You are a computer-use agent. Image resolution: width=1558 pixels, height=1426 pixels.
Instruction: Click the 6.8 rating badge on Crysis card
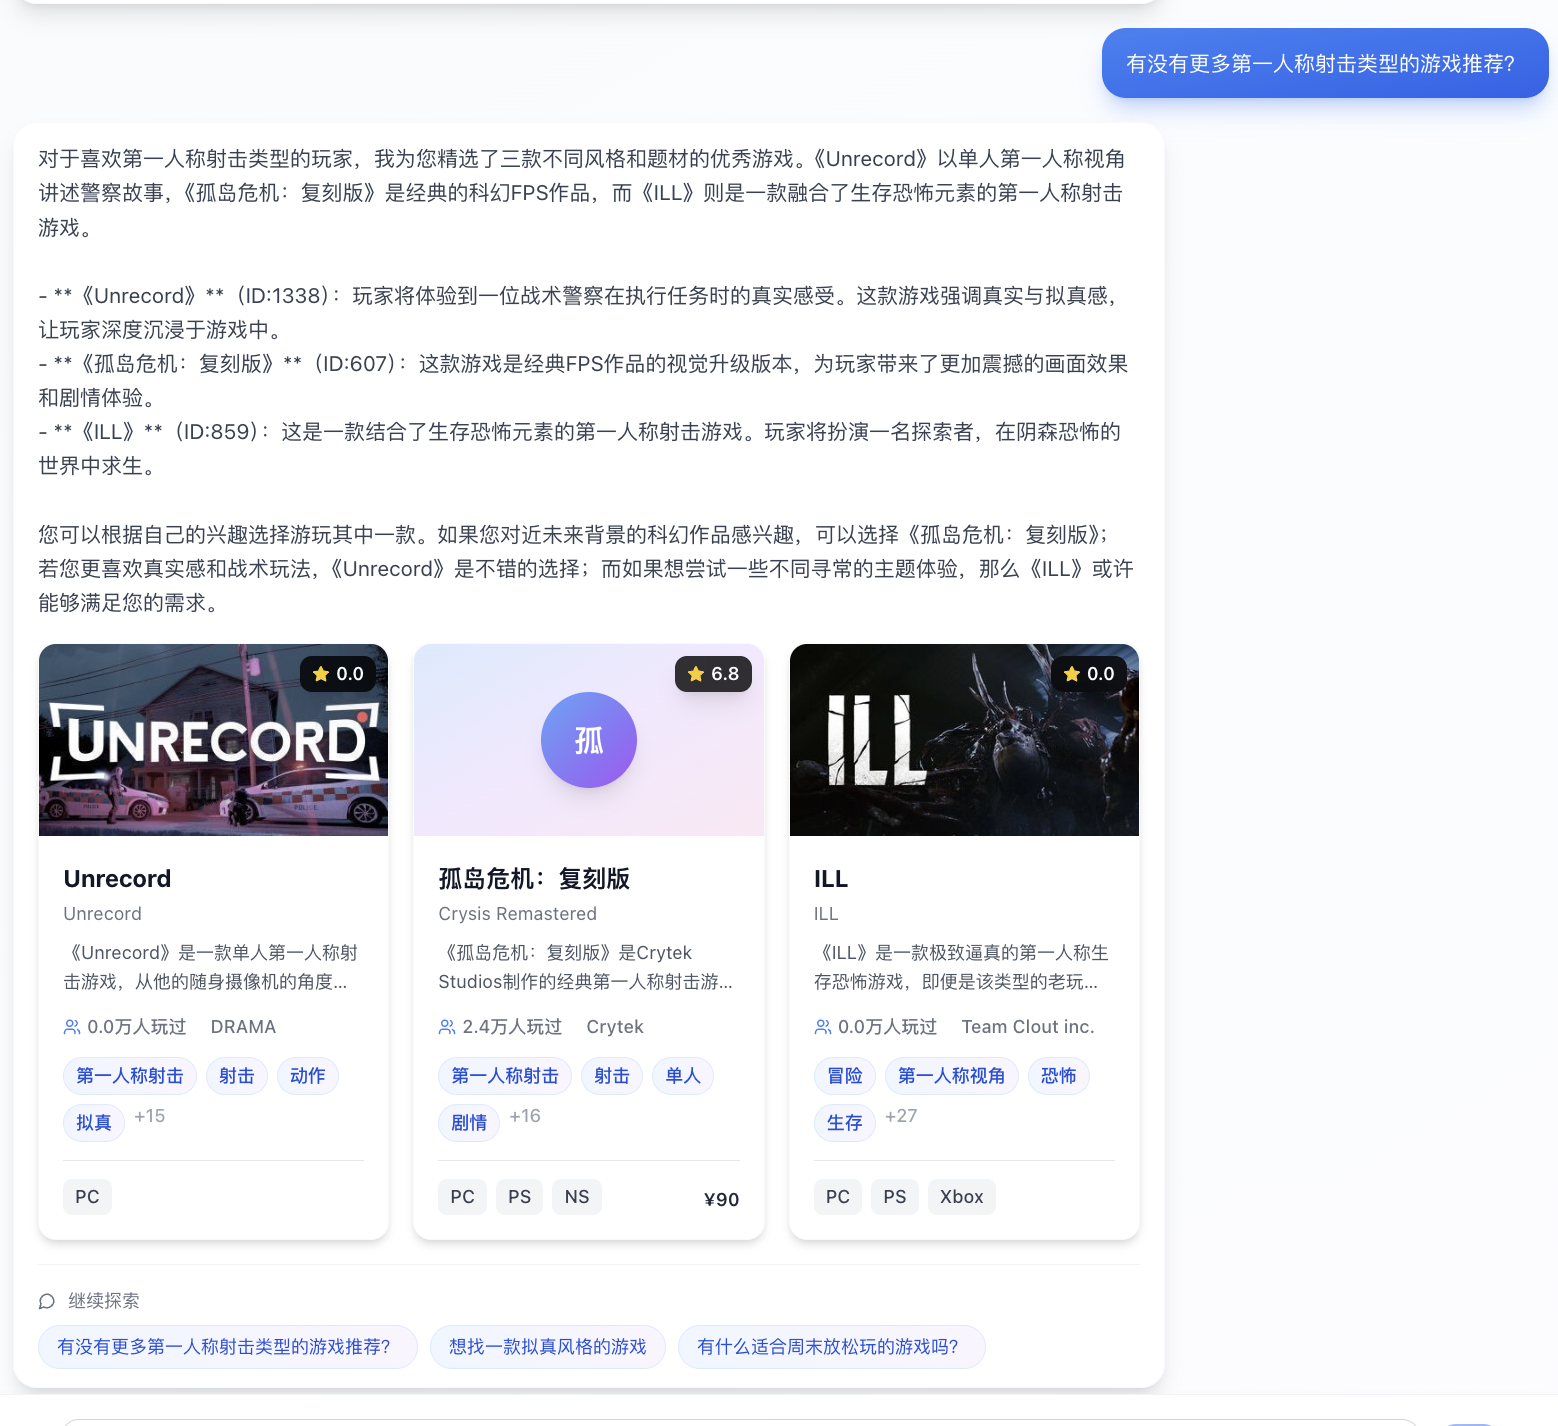tap(713, 673)
